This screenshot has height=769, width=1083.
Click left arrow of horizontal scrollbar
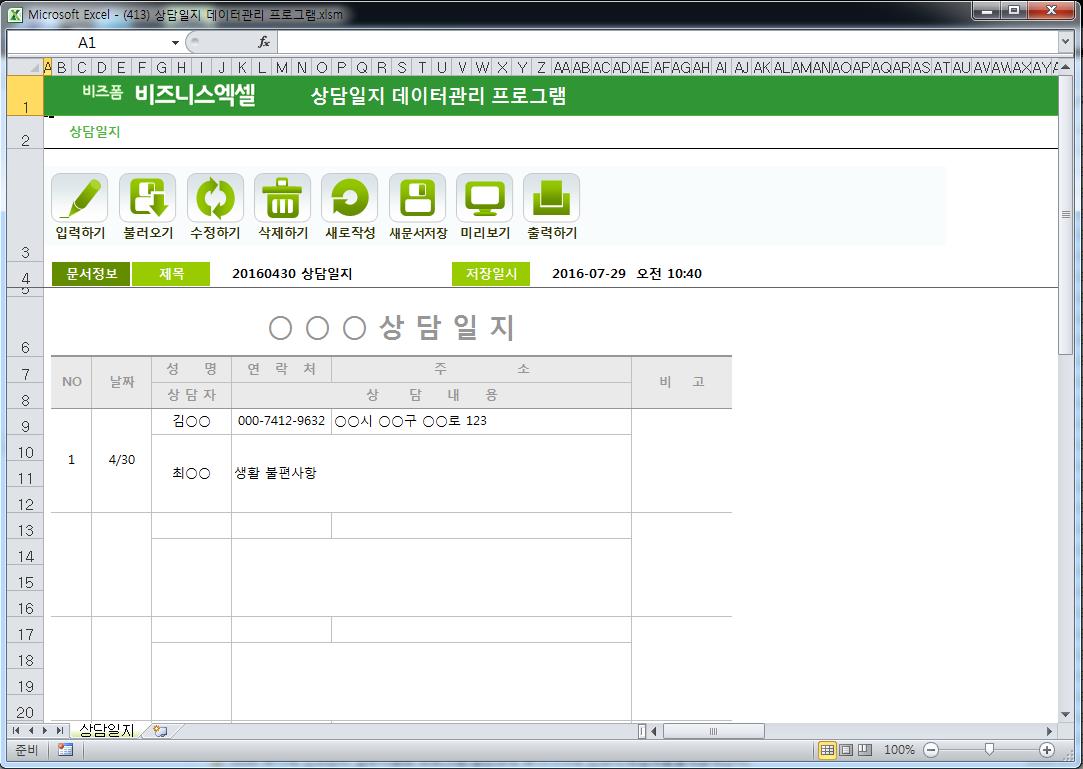pos(654,731)
